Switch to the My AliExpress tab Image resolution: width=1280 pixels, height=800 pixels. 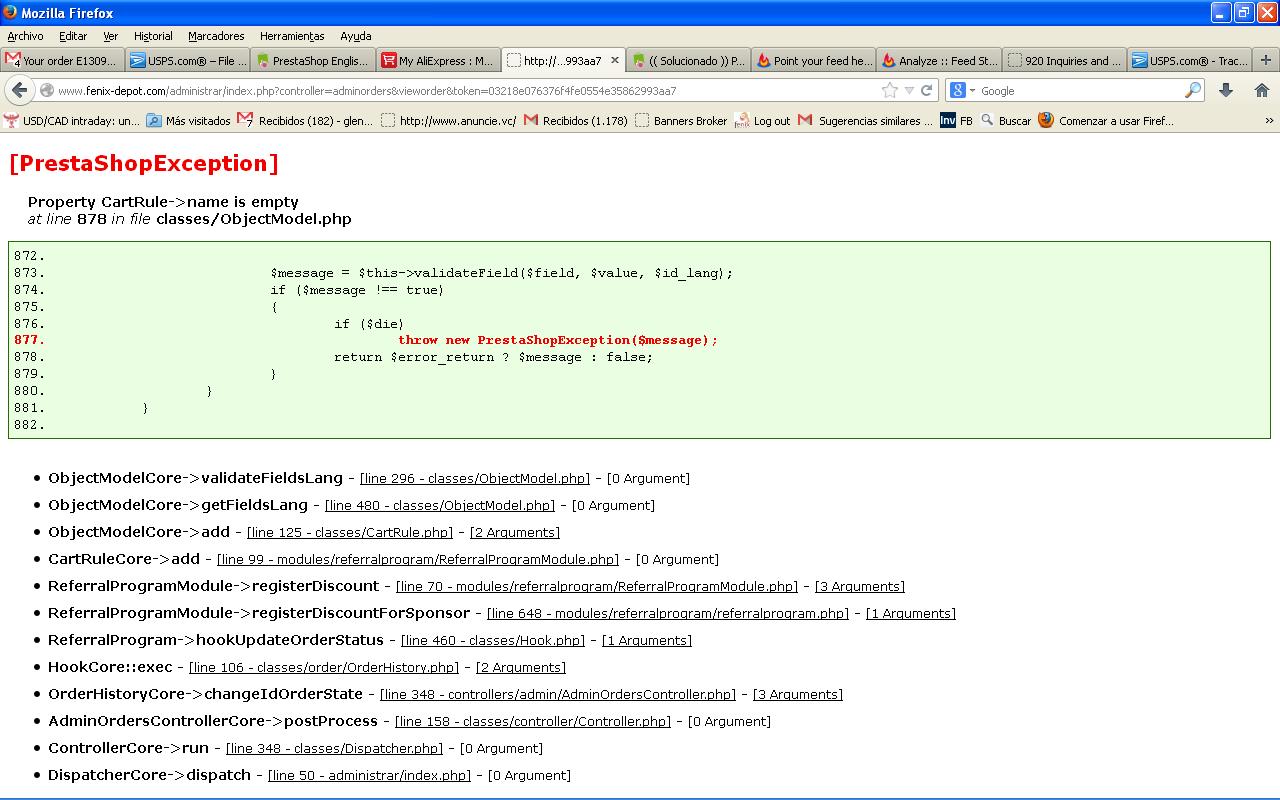point(439,60)
